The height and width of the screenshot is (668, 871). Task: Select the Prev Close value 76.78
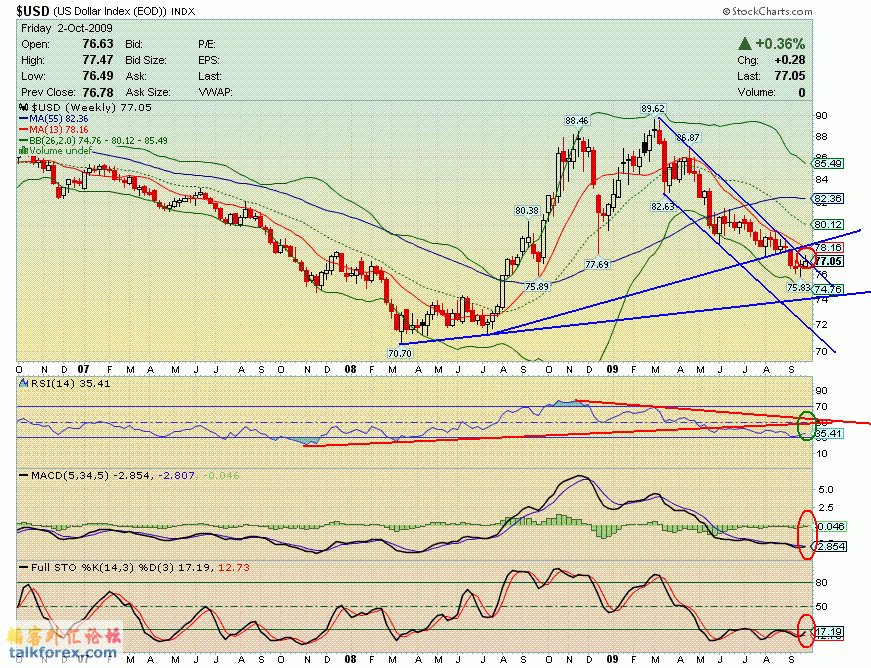click(98, 92)
